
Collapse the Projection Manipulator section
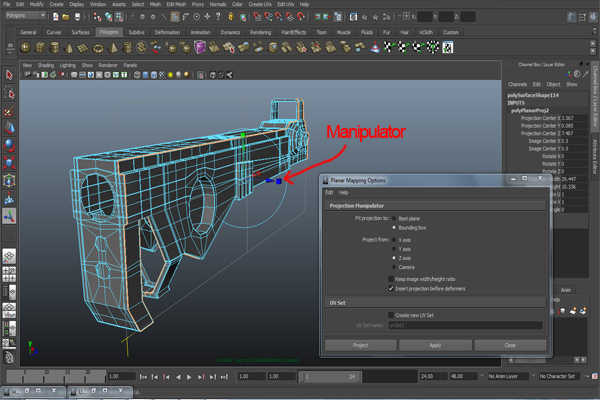coord(435,206)
